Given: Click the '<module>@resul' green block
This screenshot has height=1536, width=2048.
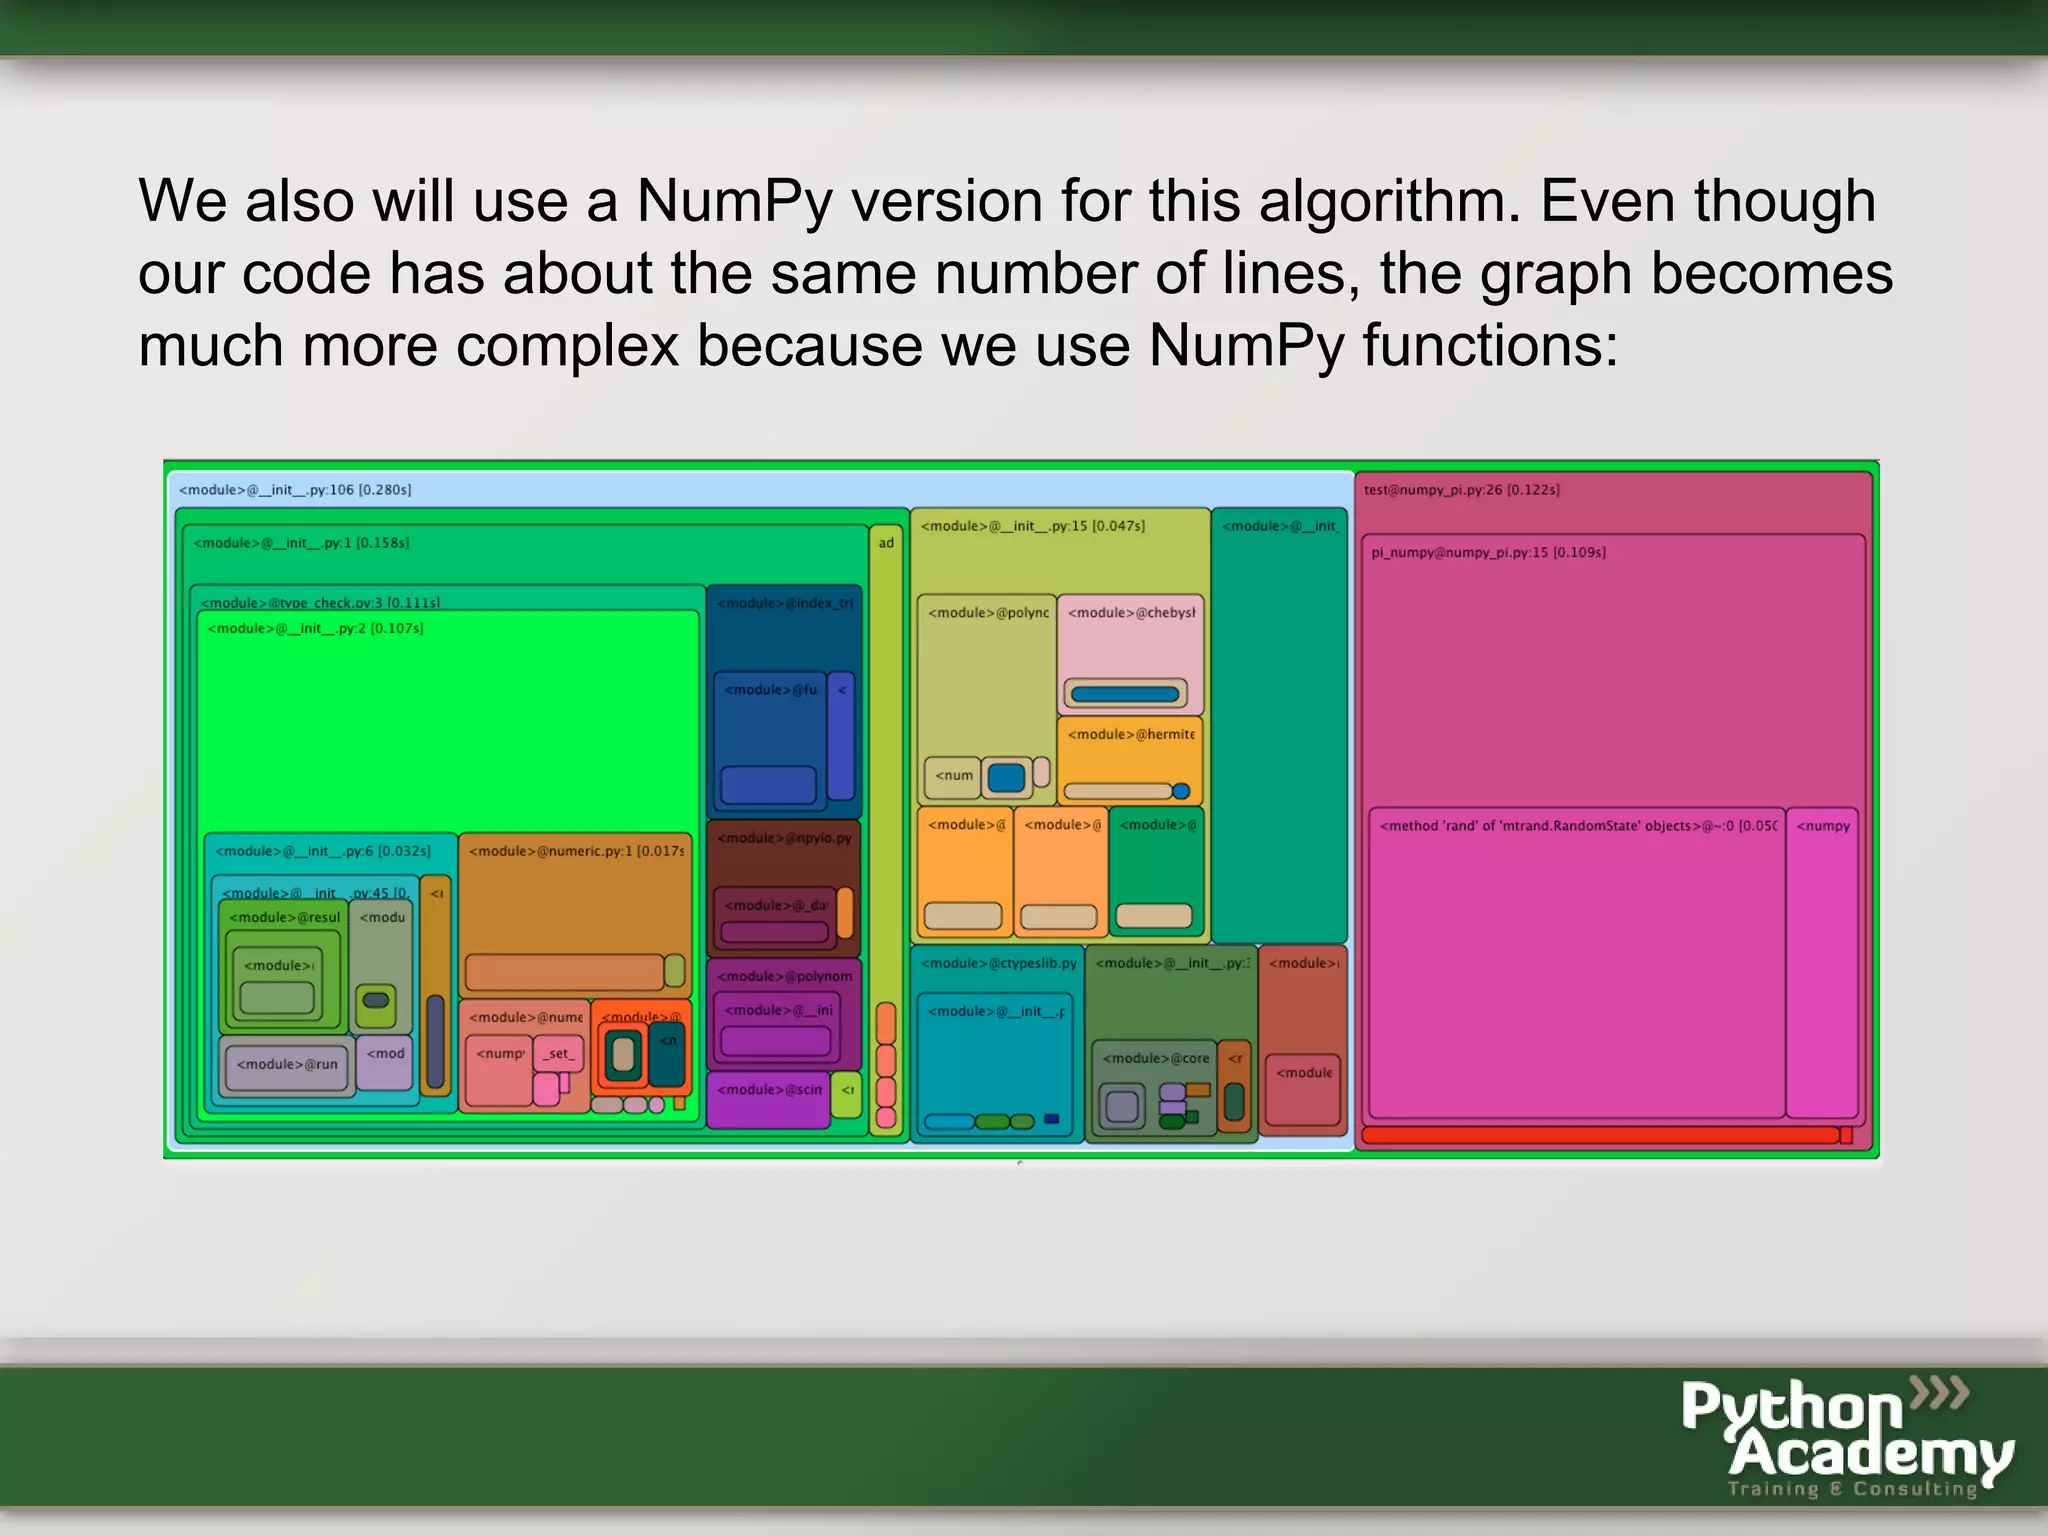Looking at the screenshot, I should 283,965.
